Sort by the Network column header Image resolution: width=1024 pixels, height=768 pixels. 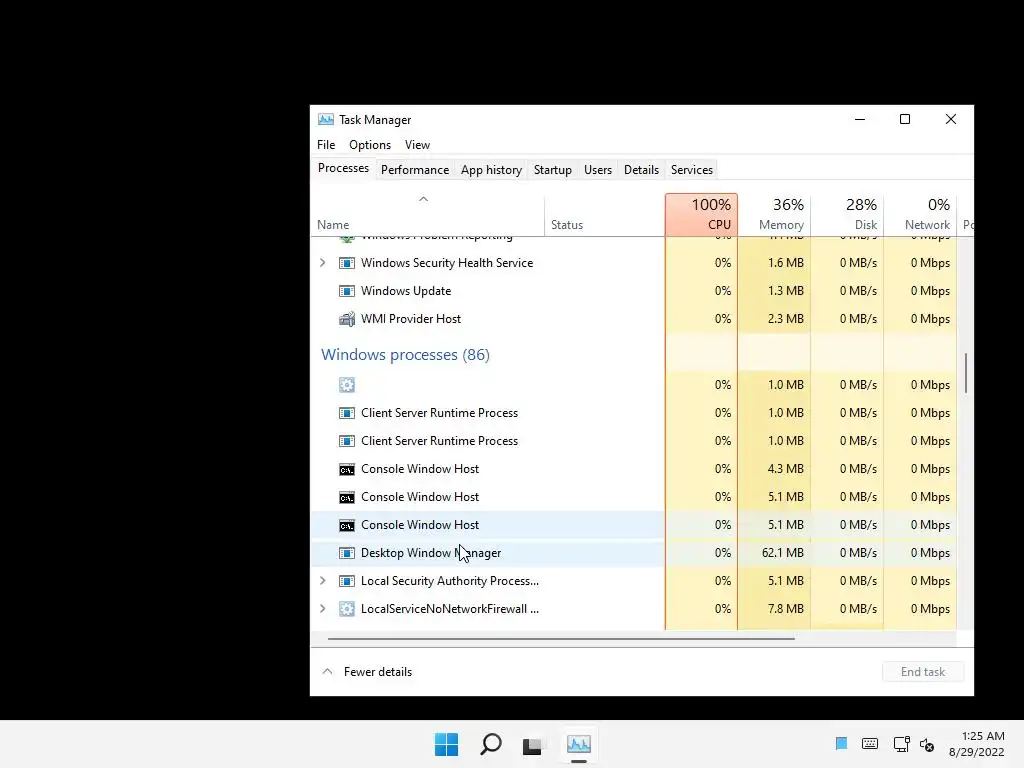tap(920, 215)
